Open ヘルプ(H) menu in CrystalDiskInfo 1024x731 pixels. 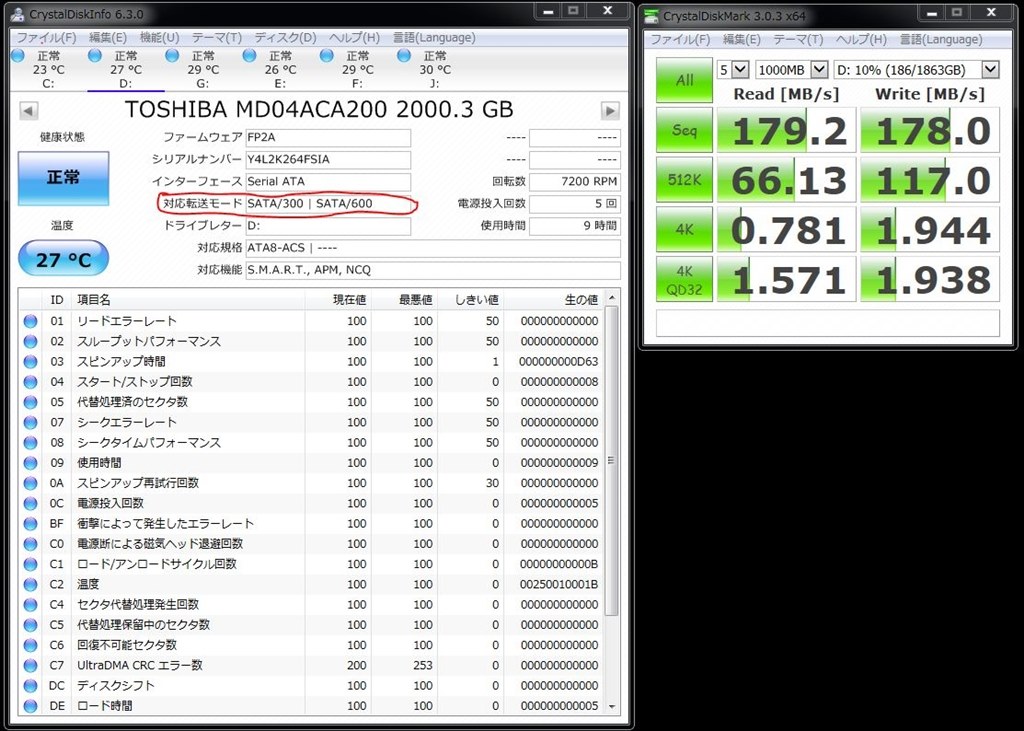point(354,38)
